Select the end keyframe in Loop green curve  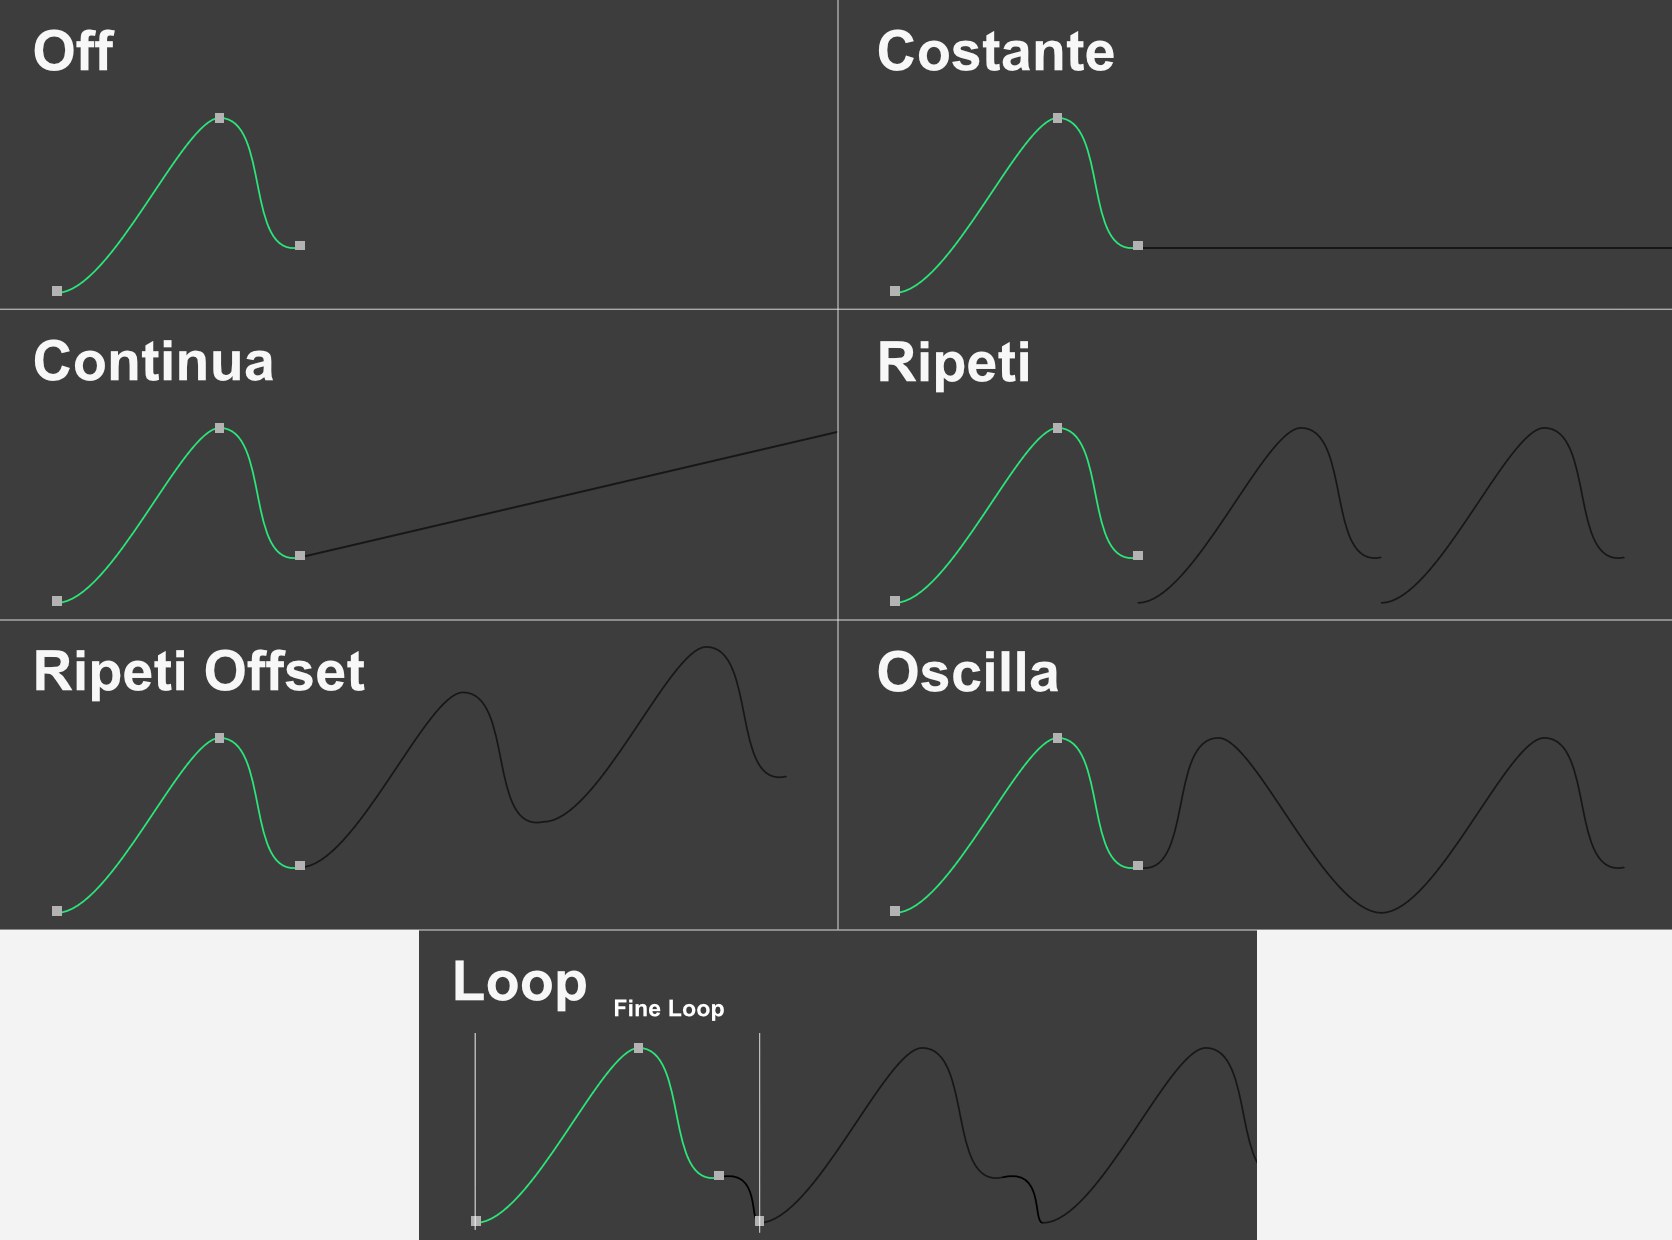pos(719,1175)
